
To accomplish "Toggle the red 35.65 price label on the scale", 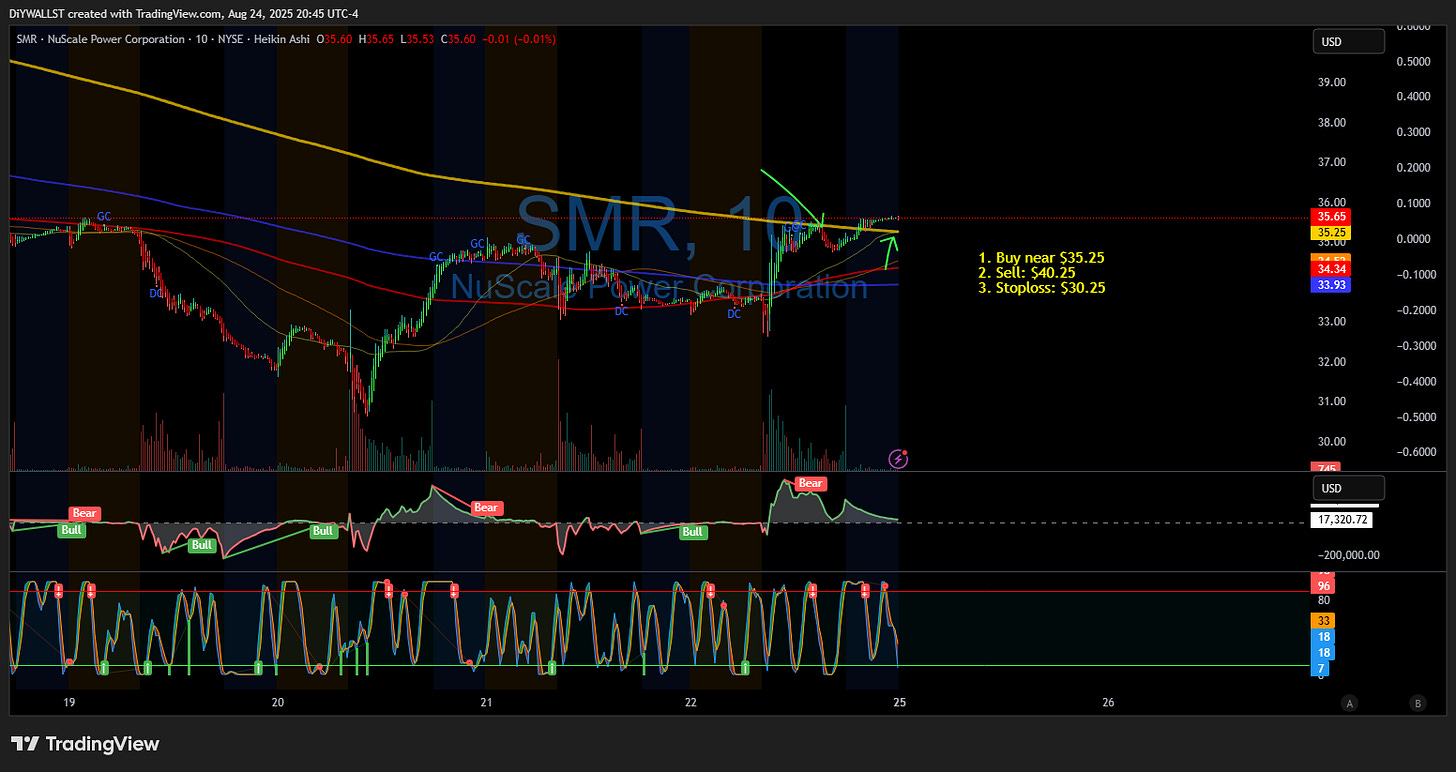I will pyautogui.click(x=1331, y=216).
